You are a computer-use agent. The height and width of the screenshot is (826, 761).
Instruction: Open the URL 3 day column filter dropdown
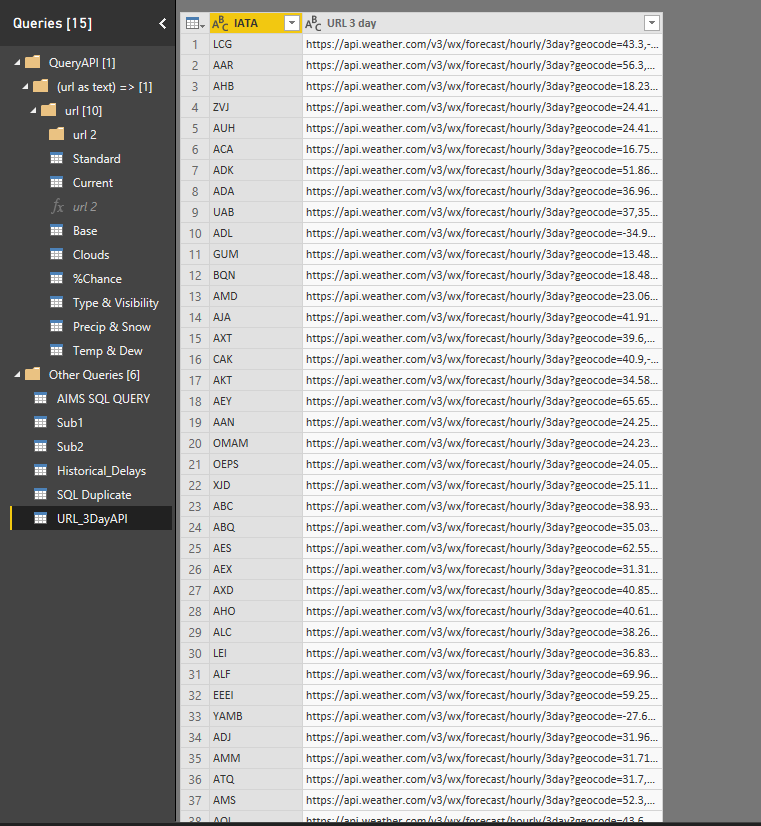[652, 23]
